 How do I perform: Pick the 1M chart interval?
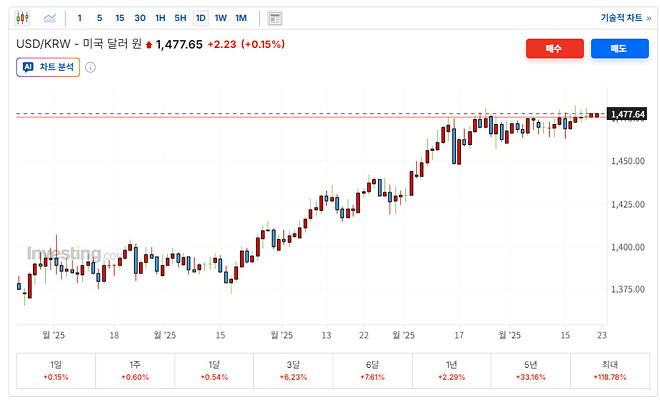click(241, 18)
